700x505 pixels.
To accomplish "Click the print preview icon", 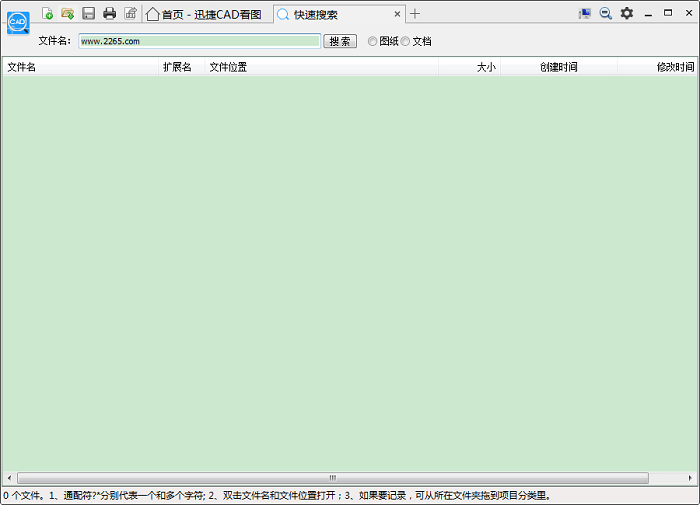I will coord(130,14).
